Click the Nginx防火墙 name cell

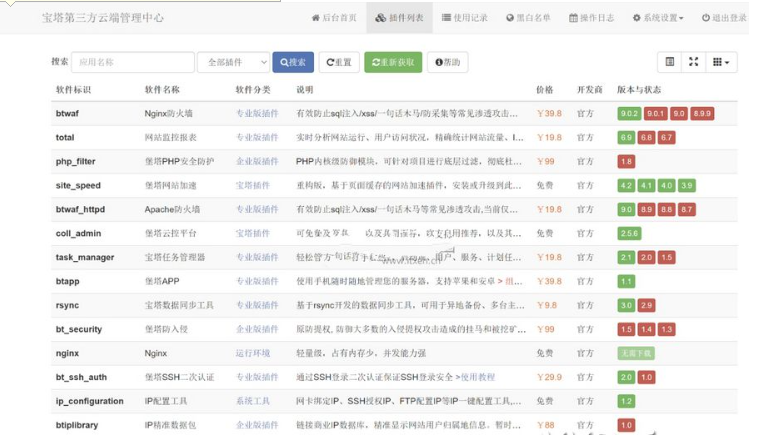pos(168,114)
